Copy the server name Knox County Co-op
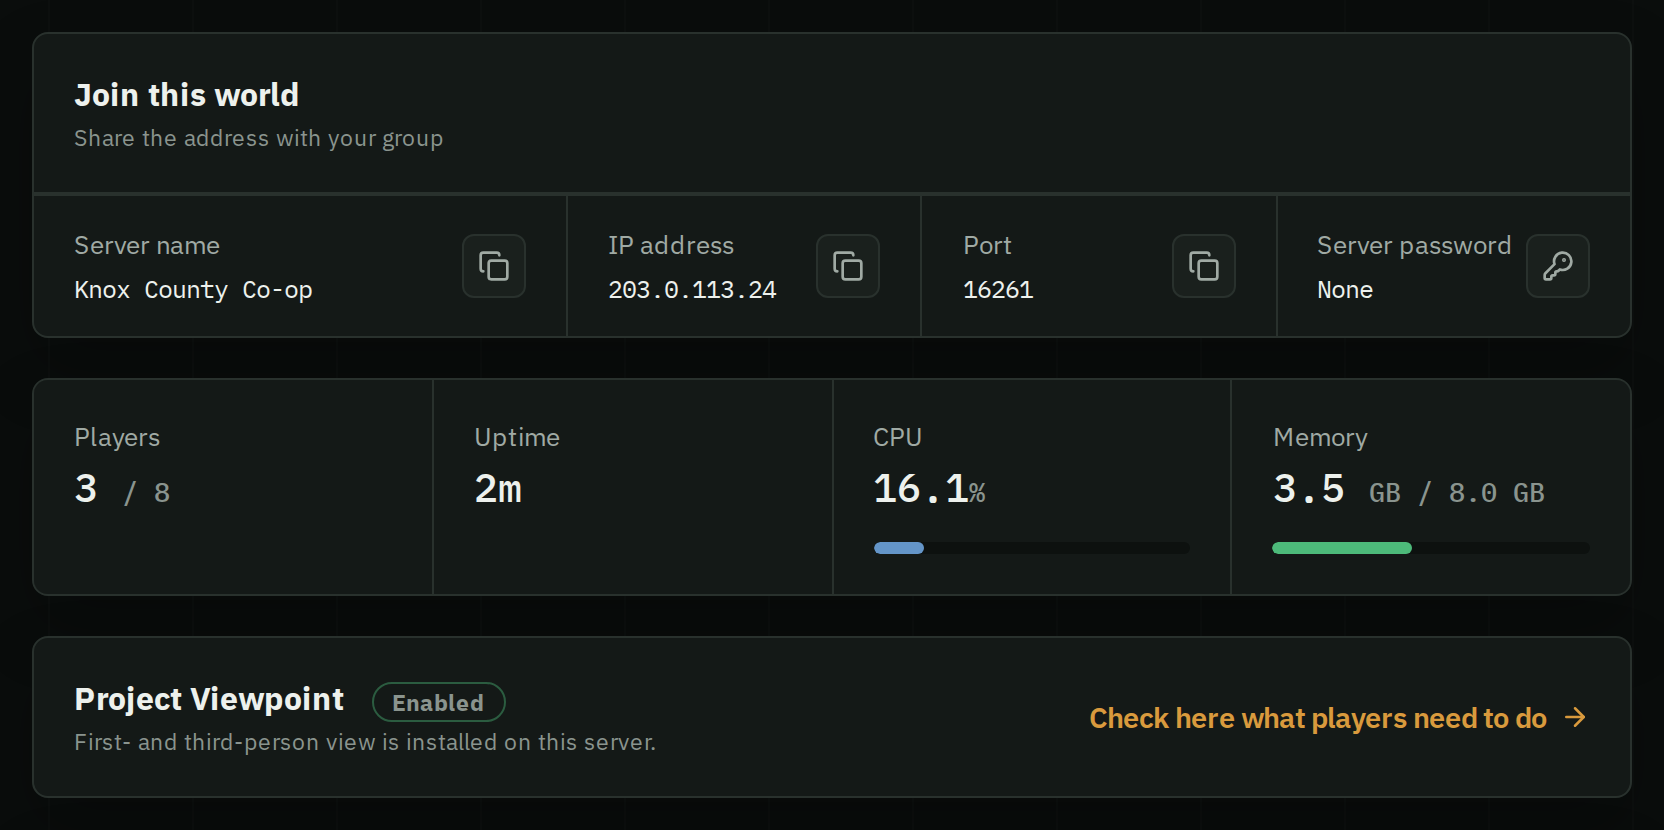This screenshot has width=1664, height=830. point(494,266)
